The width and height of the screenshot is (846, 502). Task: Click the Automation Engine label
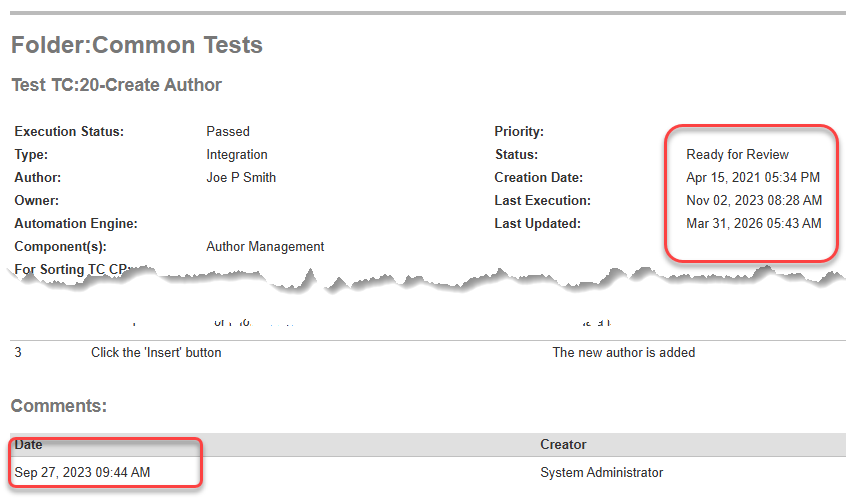76,223
